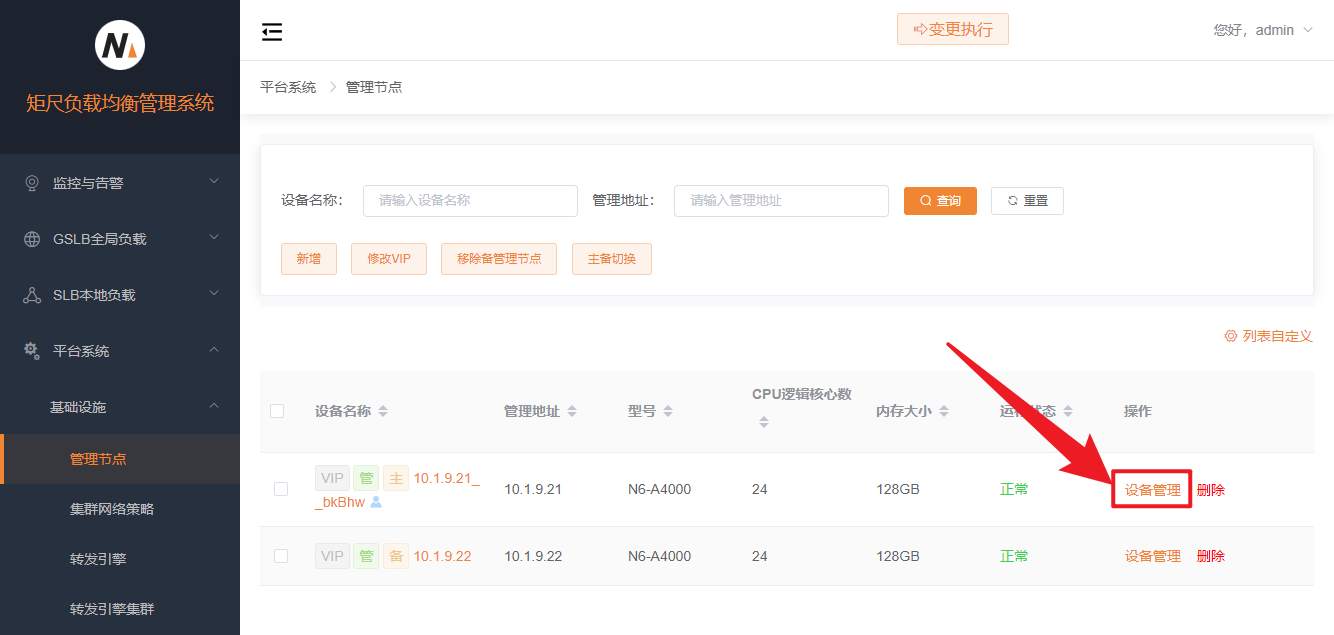The image size is (1334, 635).
Task: Click the user icon beside 10.1.9.21__bkBhw
Action: click(376, 502)
